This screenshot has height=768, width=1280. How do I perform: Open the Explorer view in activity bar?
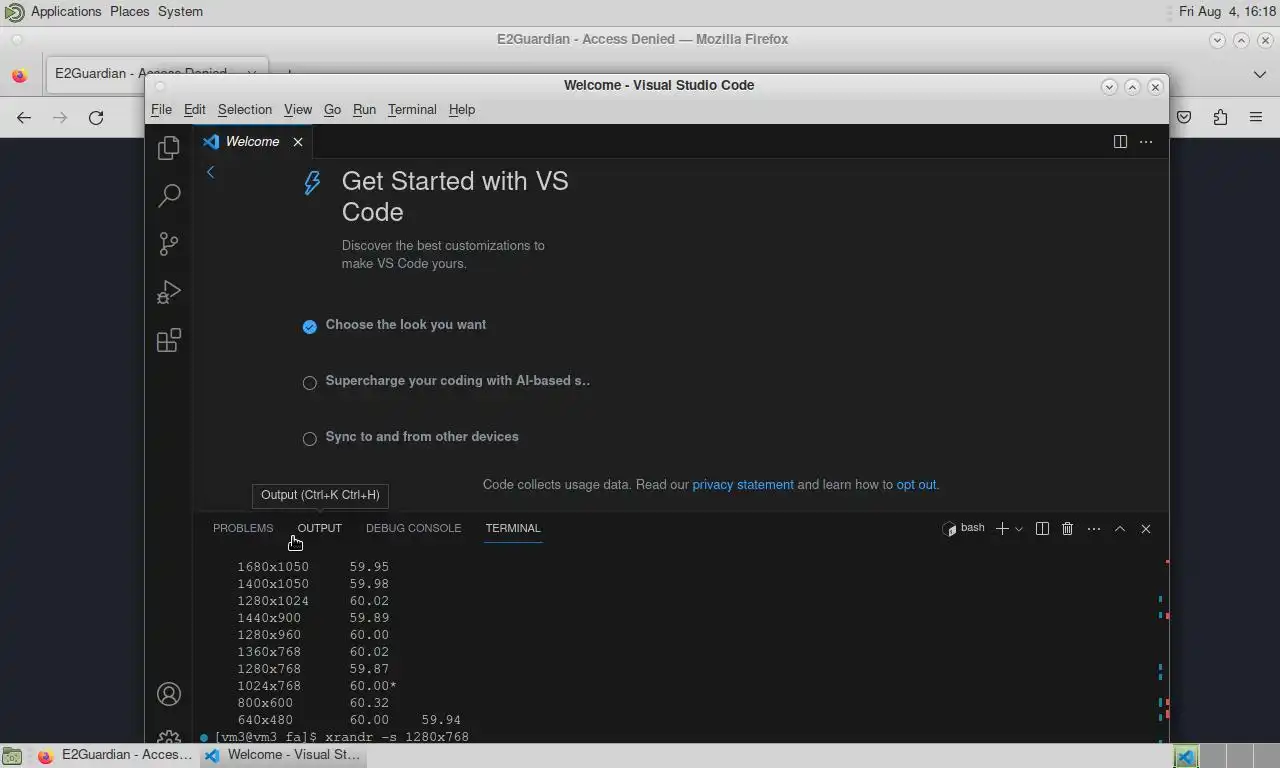pyautogui.click(x=169, y=148)
